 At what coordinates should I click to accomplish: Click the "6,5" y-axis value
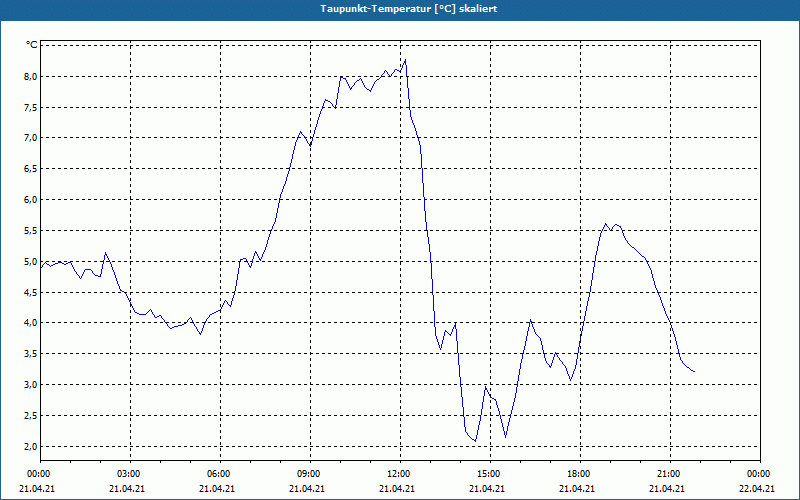(x=31, y=169)
